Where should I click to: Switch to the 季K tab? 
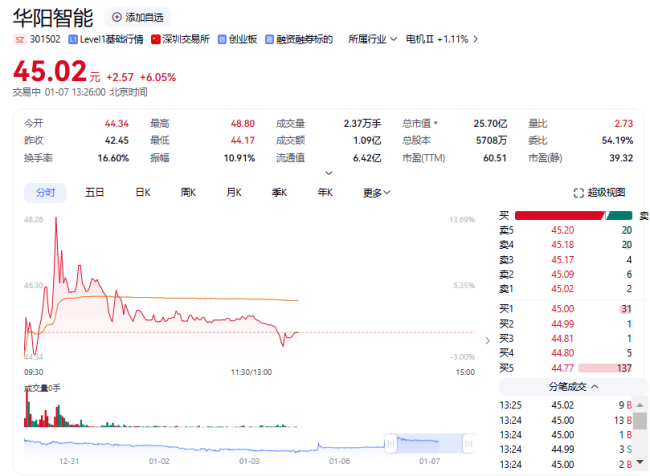tap(279, 192)
